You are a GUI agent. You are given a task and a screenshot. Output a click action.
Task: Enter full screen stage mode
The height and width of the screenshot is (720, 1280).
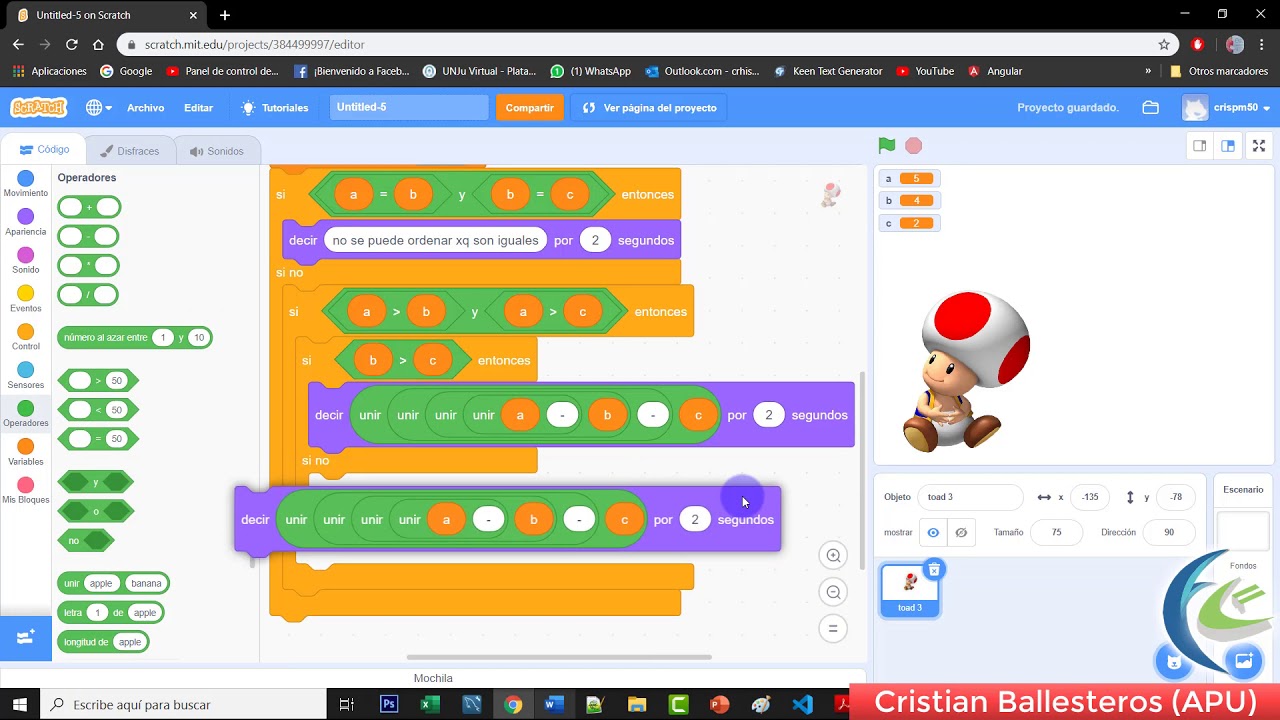coord(1259,146)
